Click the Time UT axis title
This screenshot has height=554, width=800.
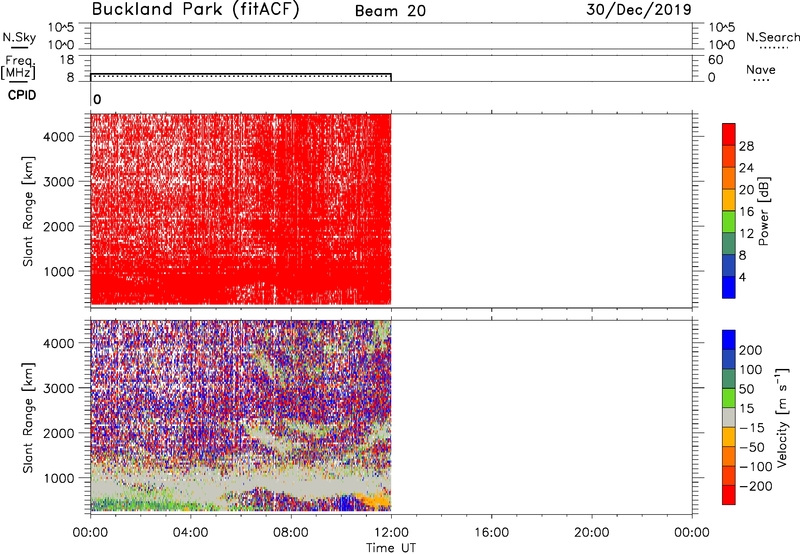[391, 547]
